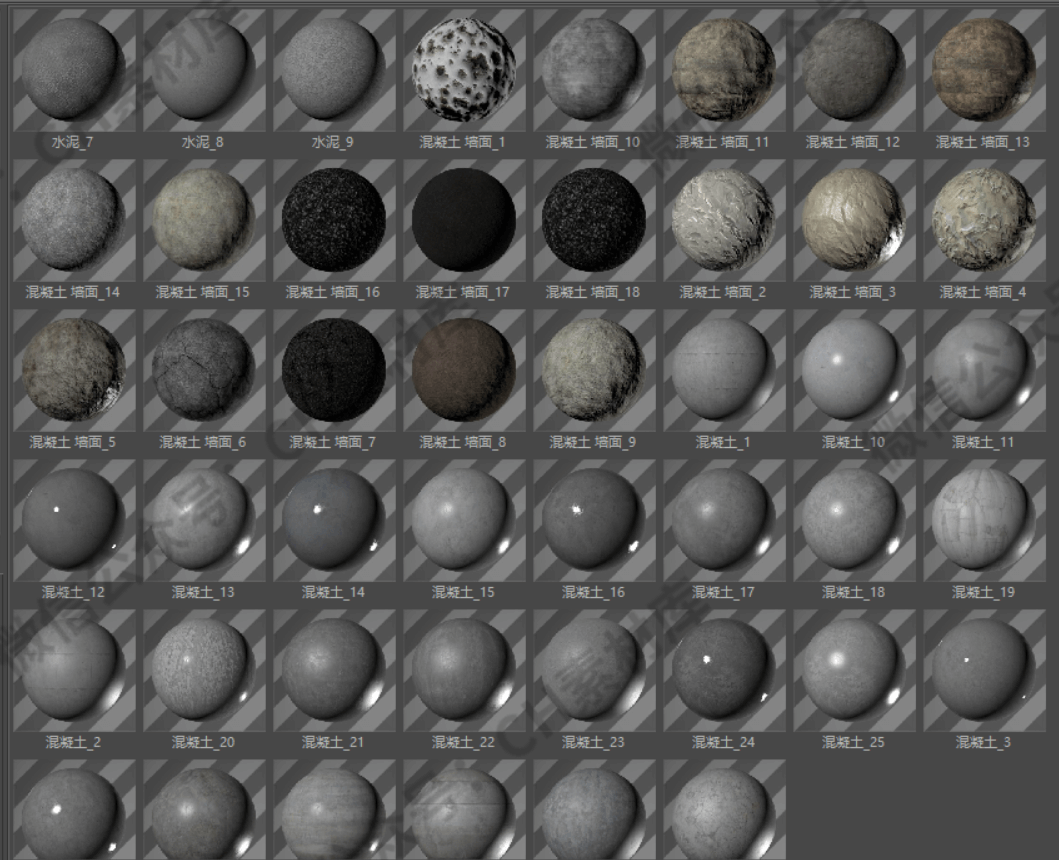Image resolution: width=1059 pixels, height=860 pixels.
Task: Choose the 水泥_9 material preview
Action: pyautogui.click(x=334, y=69)
